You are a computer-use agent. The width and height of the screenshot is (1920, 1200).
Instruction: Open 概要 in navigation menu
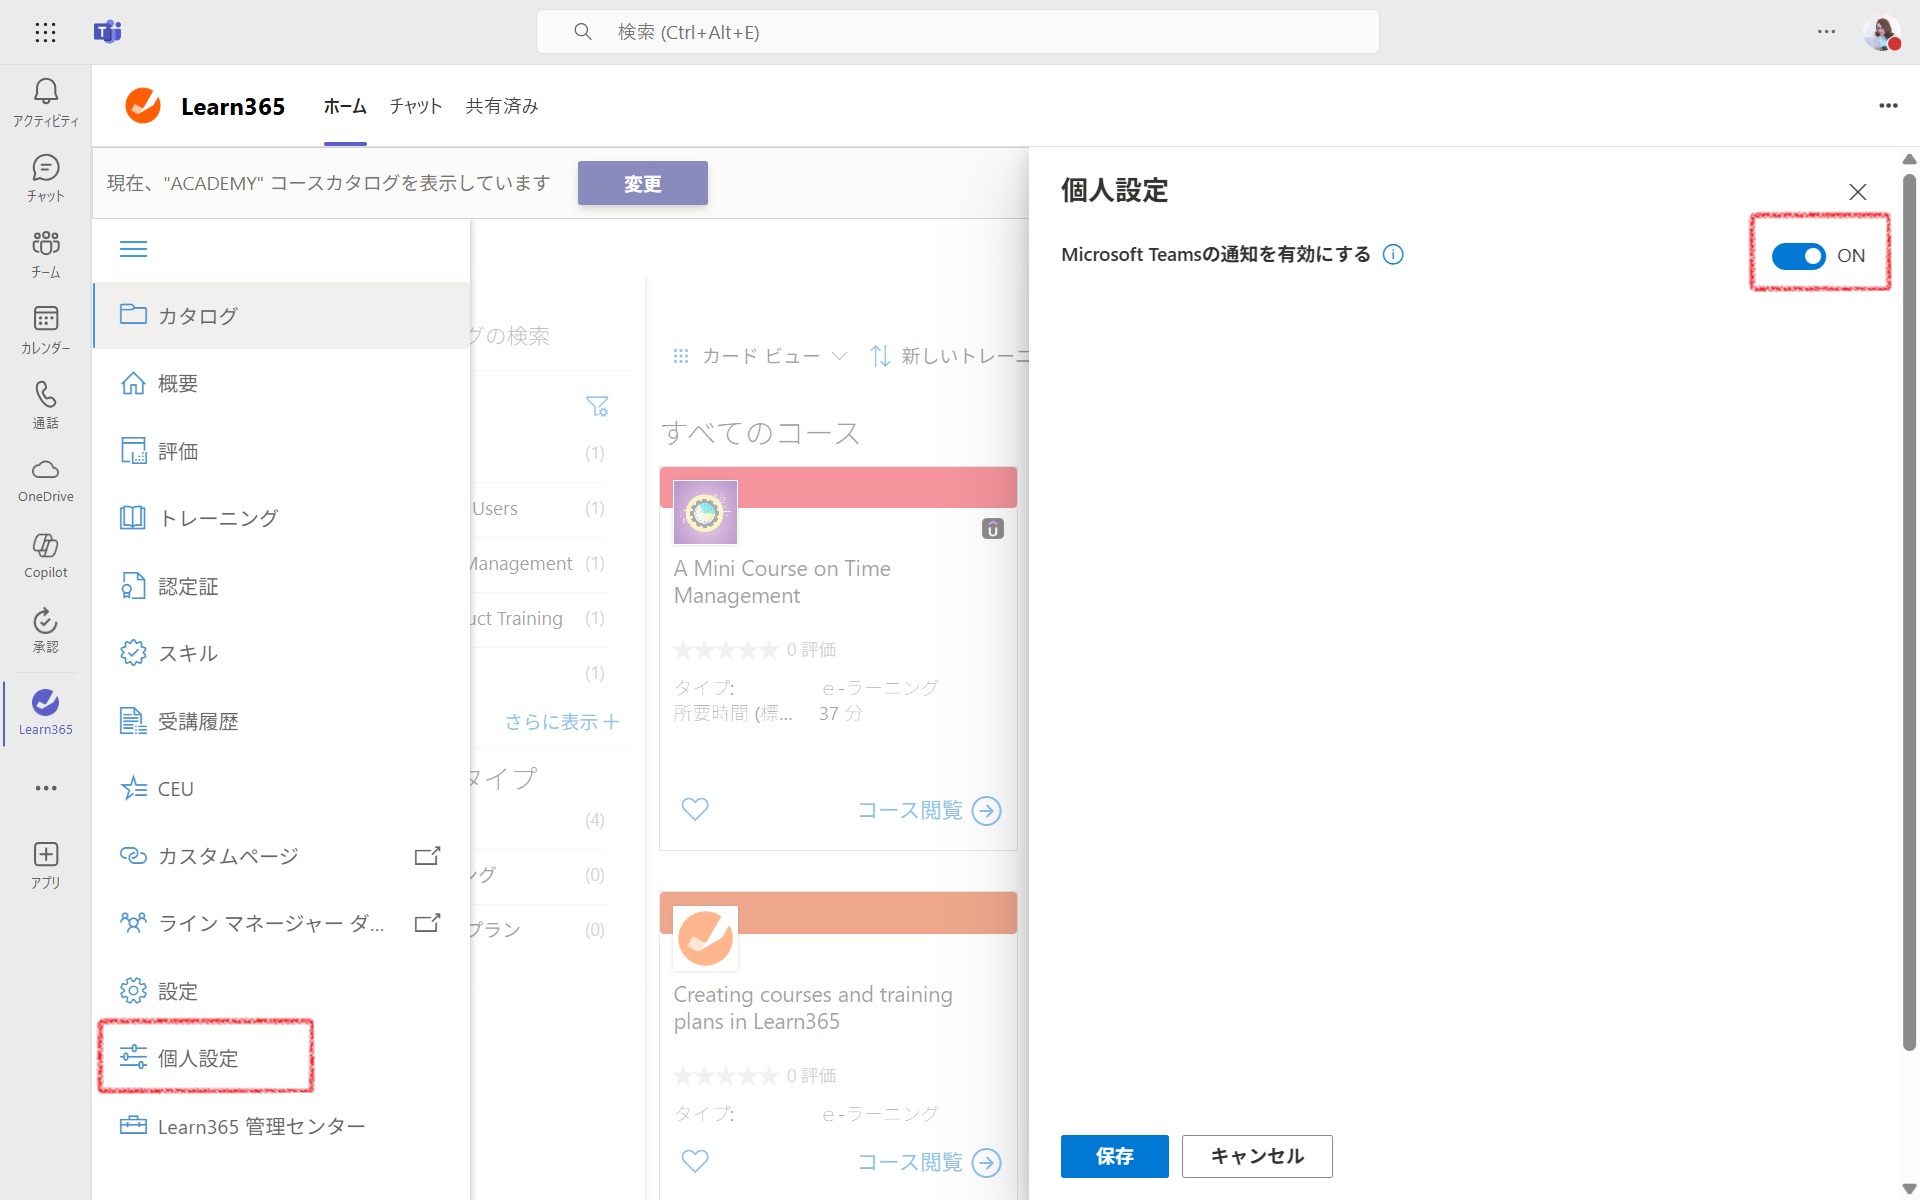(x=282, y=384)
